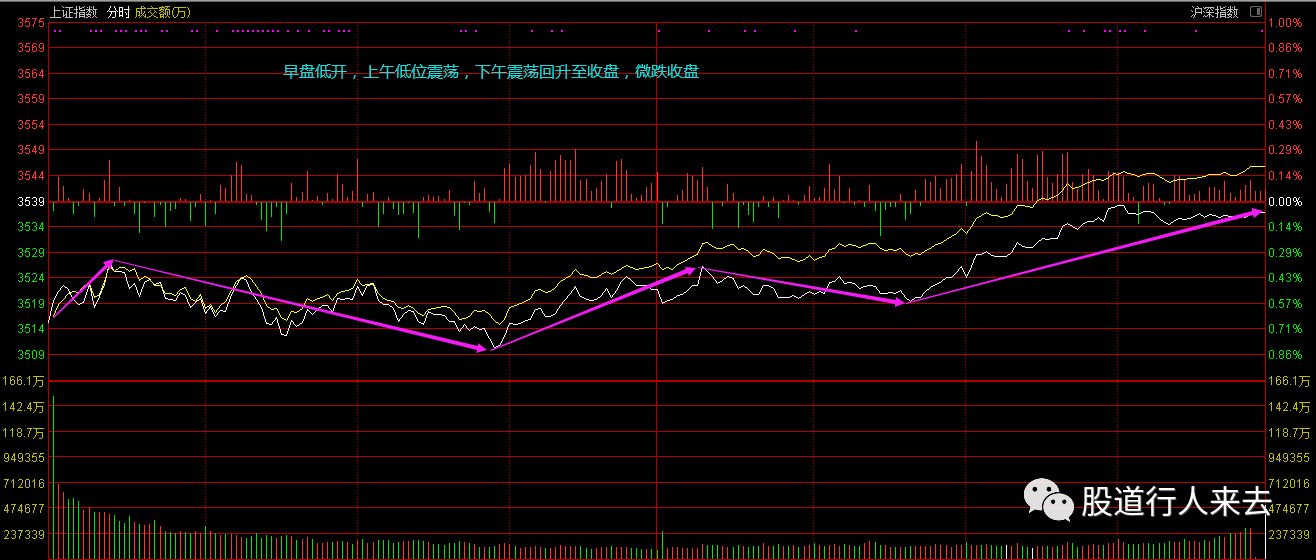The image size is (1316, 560).
Task: Click the 沪深指数 label at top right
Action: pos(1215,12)
